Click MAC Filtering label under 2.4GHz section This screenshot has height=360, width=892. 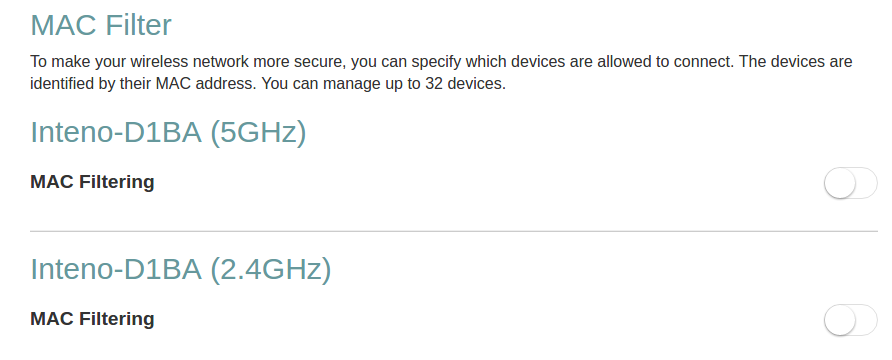pyautogui.click(x=92, y=318)
